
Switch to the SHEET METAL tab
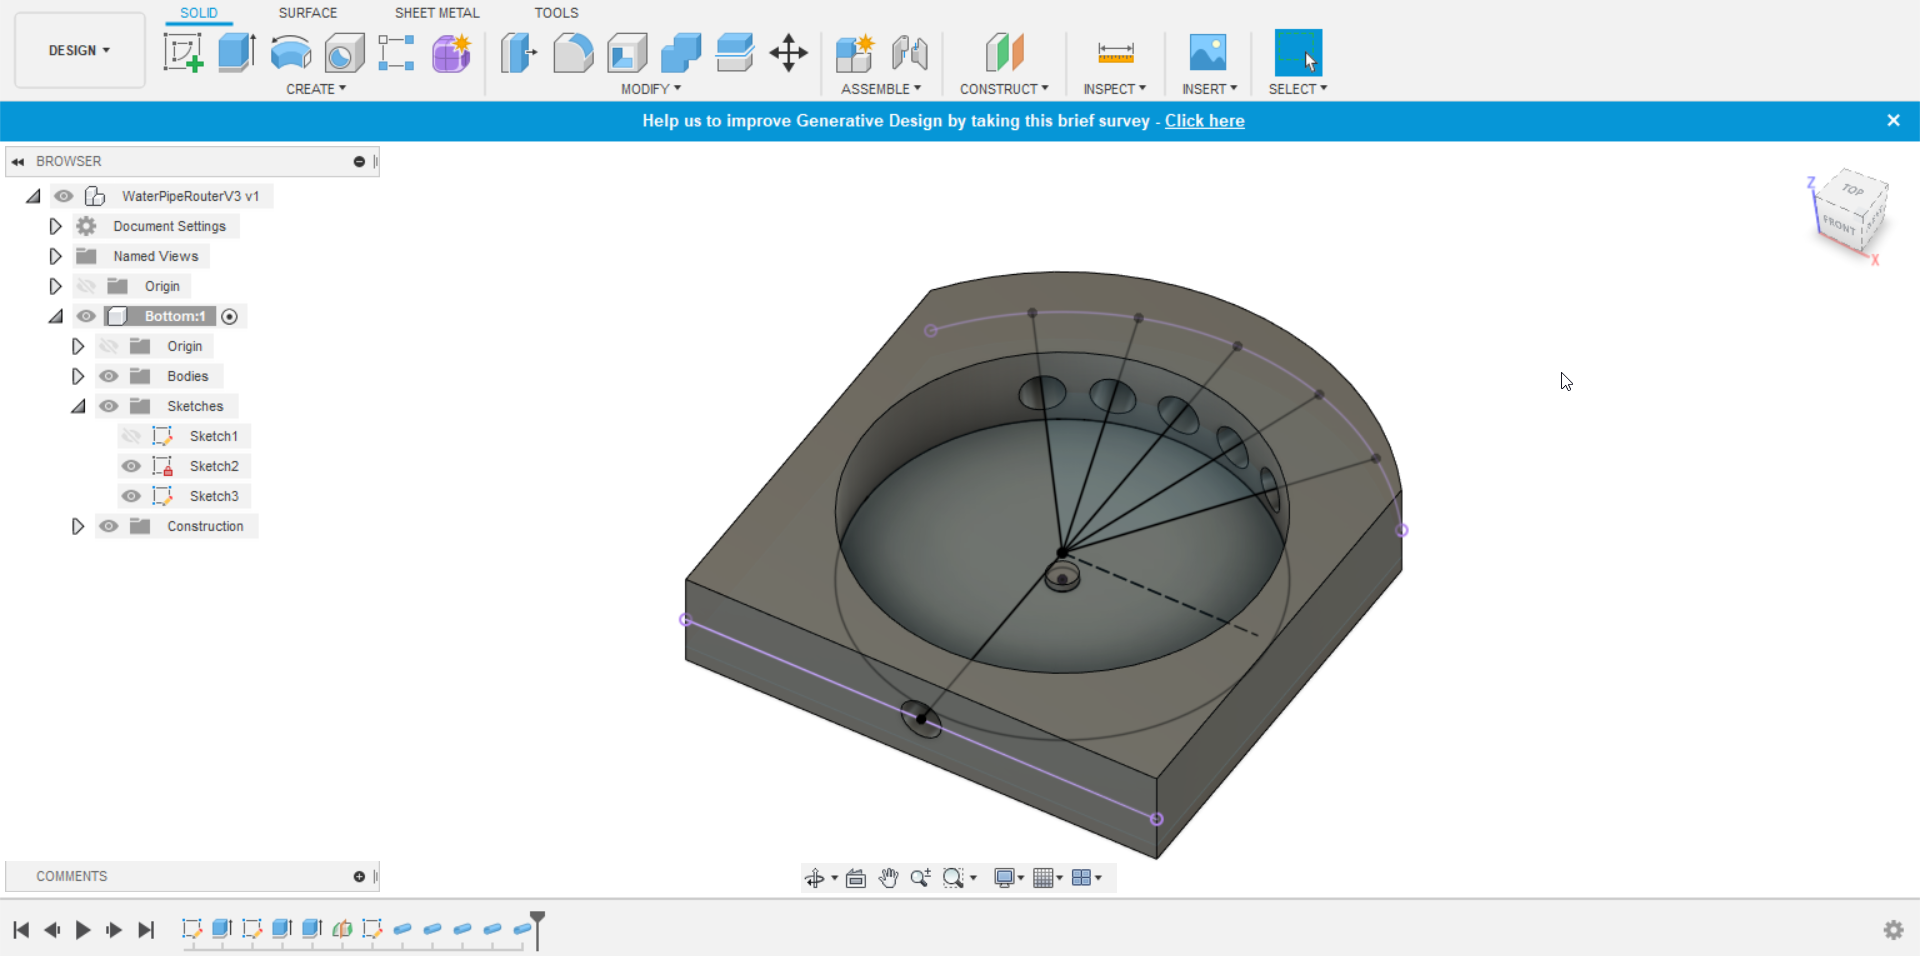[x=437, y=13]
